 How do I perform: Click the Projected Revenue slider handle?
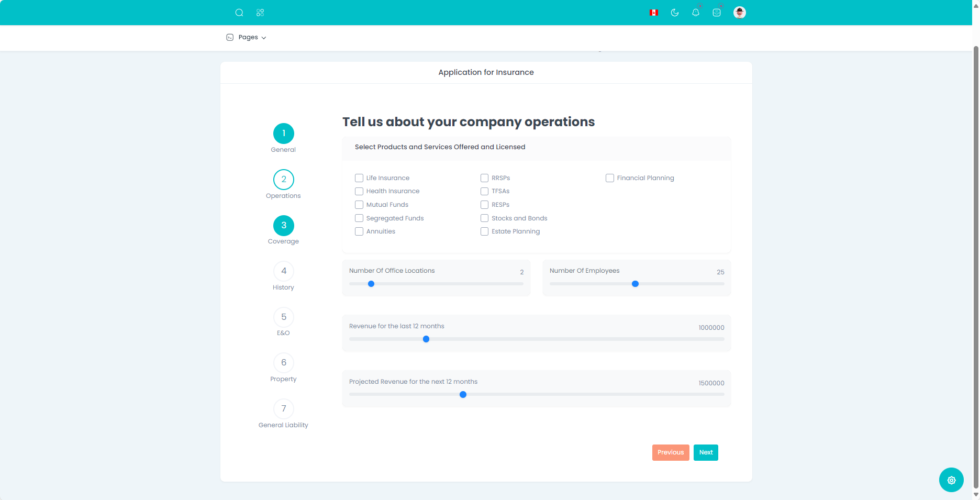pos(462,394)
